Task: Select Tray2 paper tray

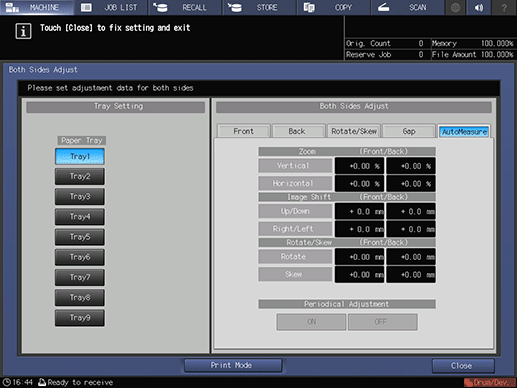Action: pos(80,176)
